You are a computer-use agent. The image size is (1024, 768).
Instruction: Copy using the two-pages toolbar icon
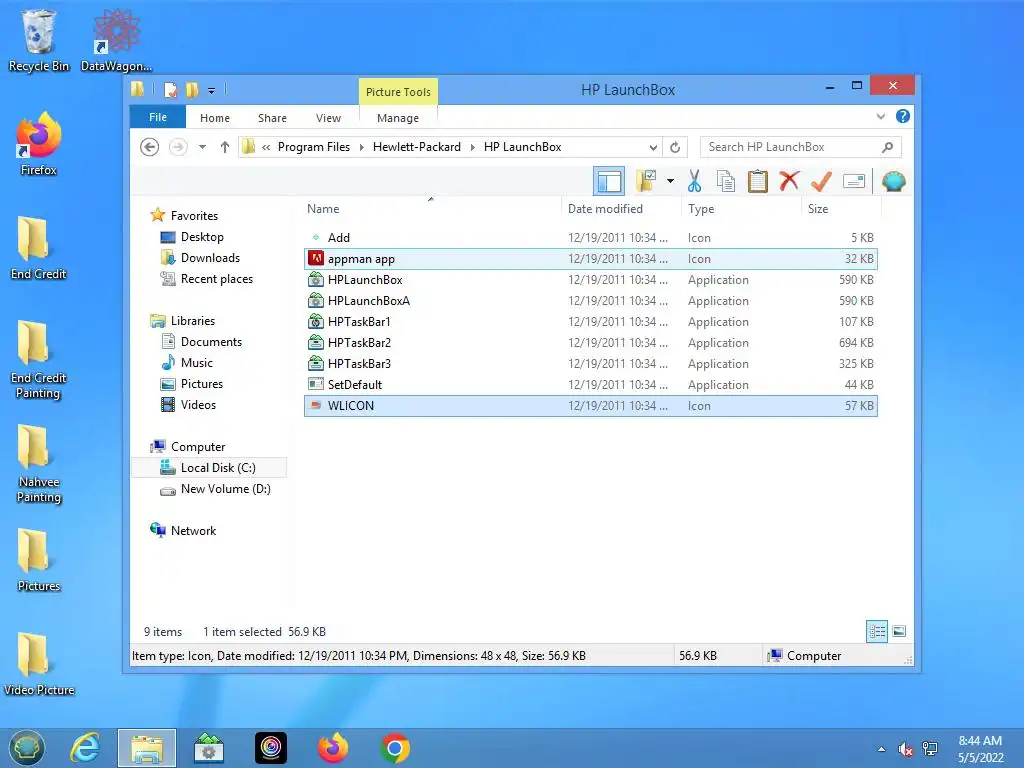click(x=726, y=181)
